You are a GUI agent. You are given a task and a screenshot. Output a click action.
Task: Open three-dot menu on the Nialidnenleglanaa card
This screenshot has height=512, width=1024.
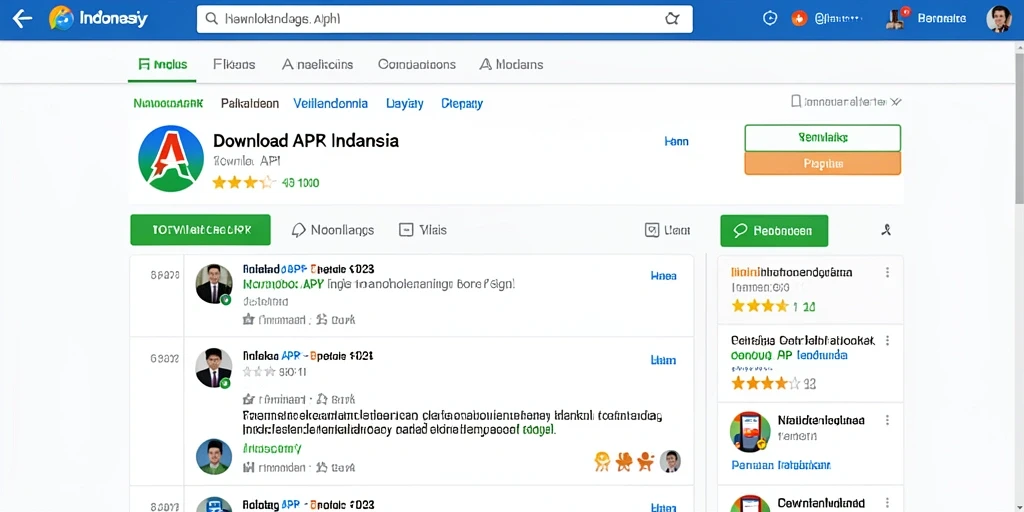click(888, 420)
